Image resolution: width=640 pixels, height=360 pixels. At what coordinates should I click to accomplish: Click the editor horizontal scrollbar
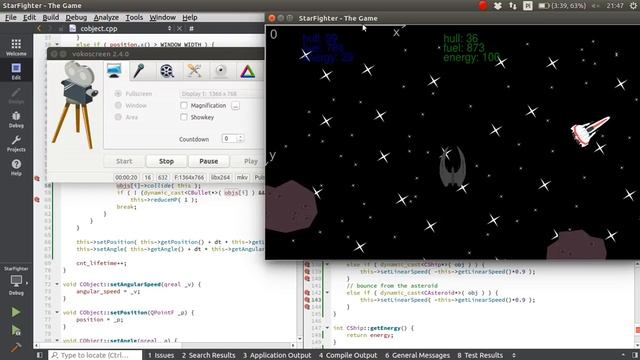[166, 345]
